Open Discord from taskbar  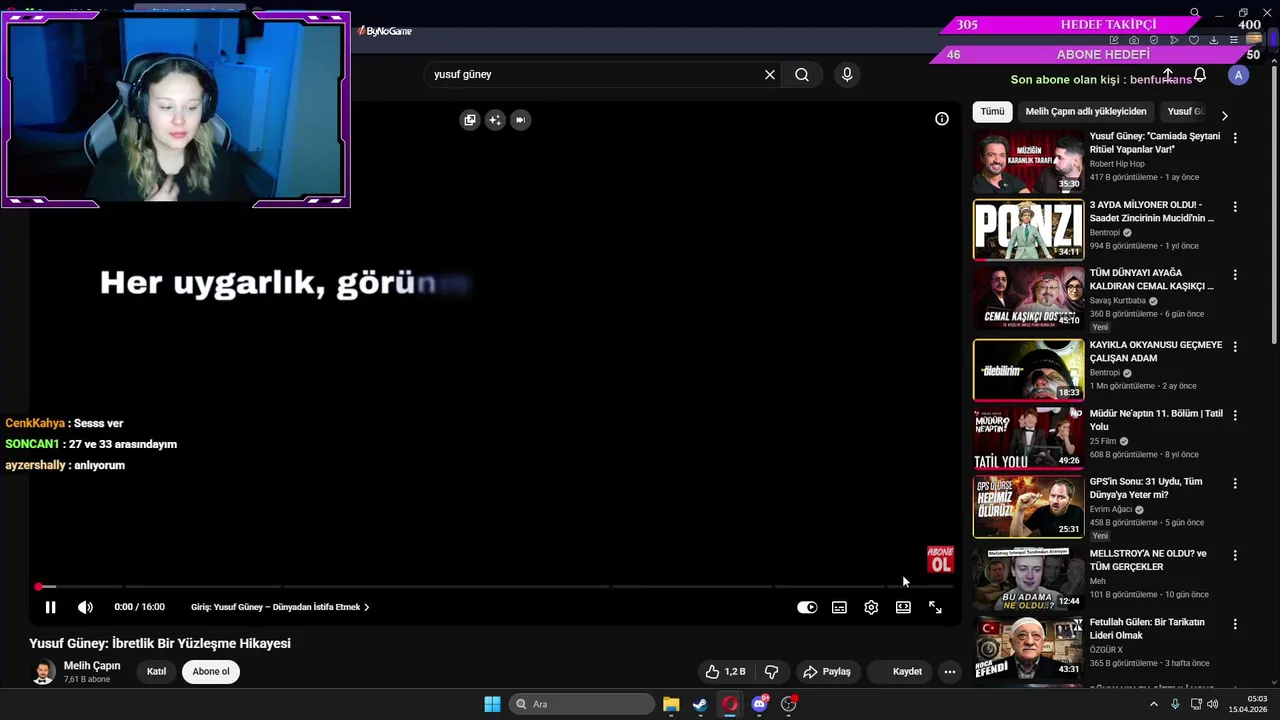click(x=759, y=704)
